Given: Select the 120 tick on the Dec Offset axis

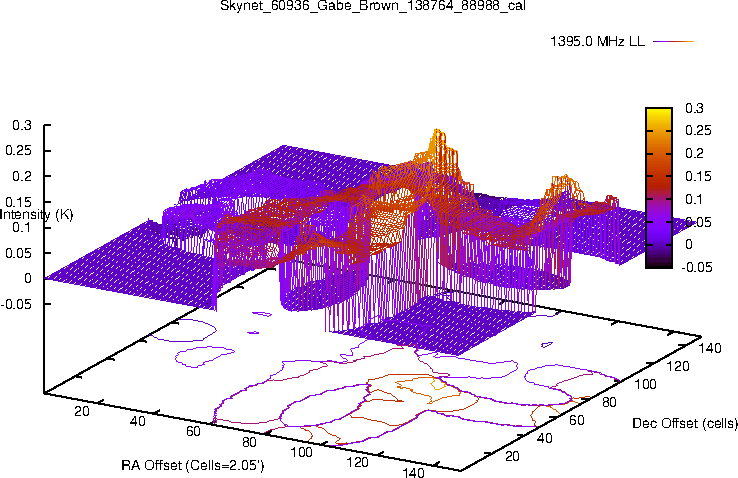Looking at the screenshot, I should click(x=678, y=366).
